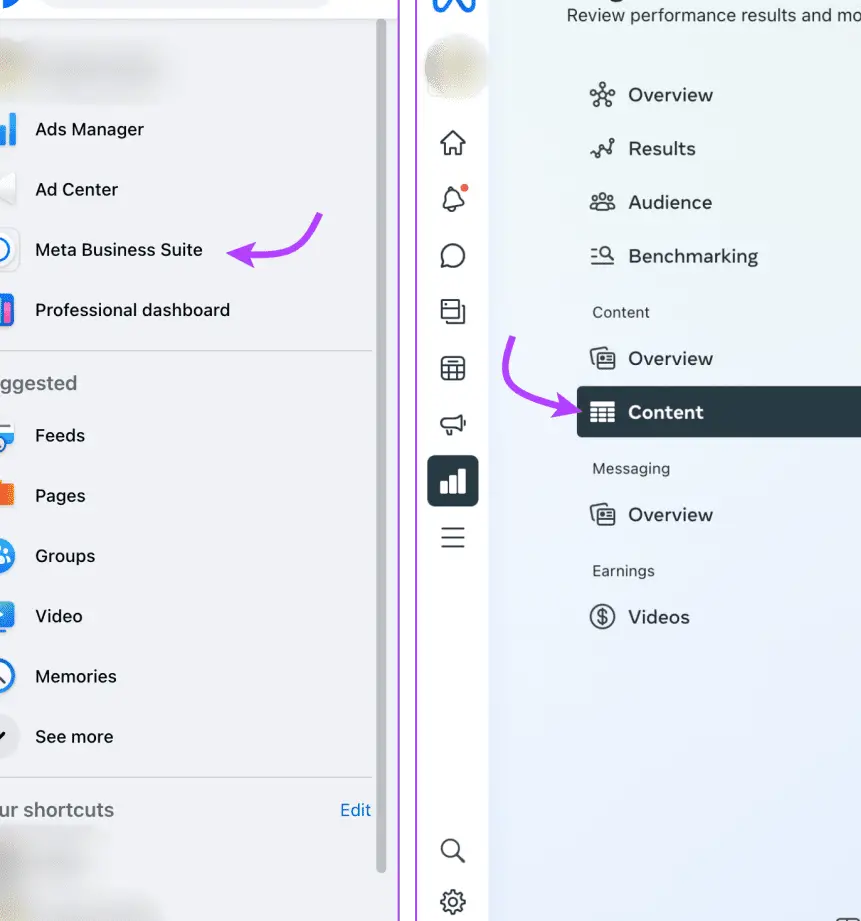The width and height of the screenshot is (861, 921).
Task: Select Overview under the Content section
Action: [x=670, y=358]
